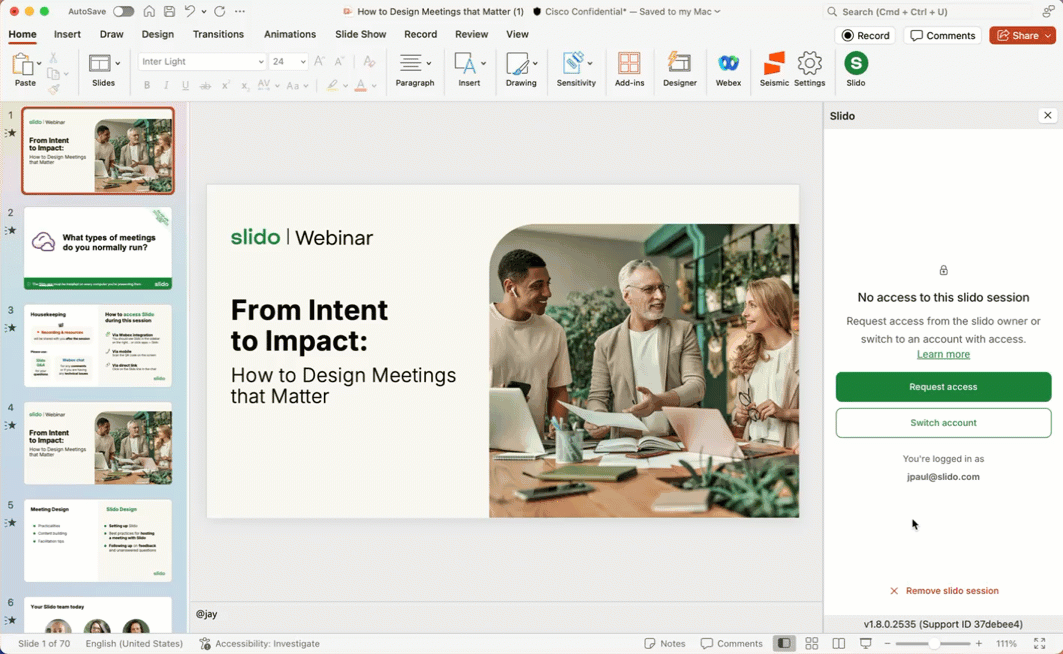The width and height of the screenshot is (1063, 654).
Task: Click the Cut scissors icon
Action: 54,59
